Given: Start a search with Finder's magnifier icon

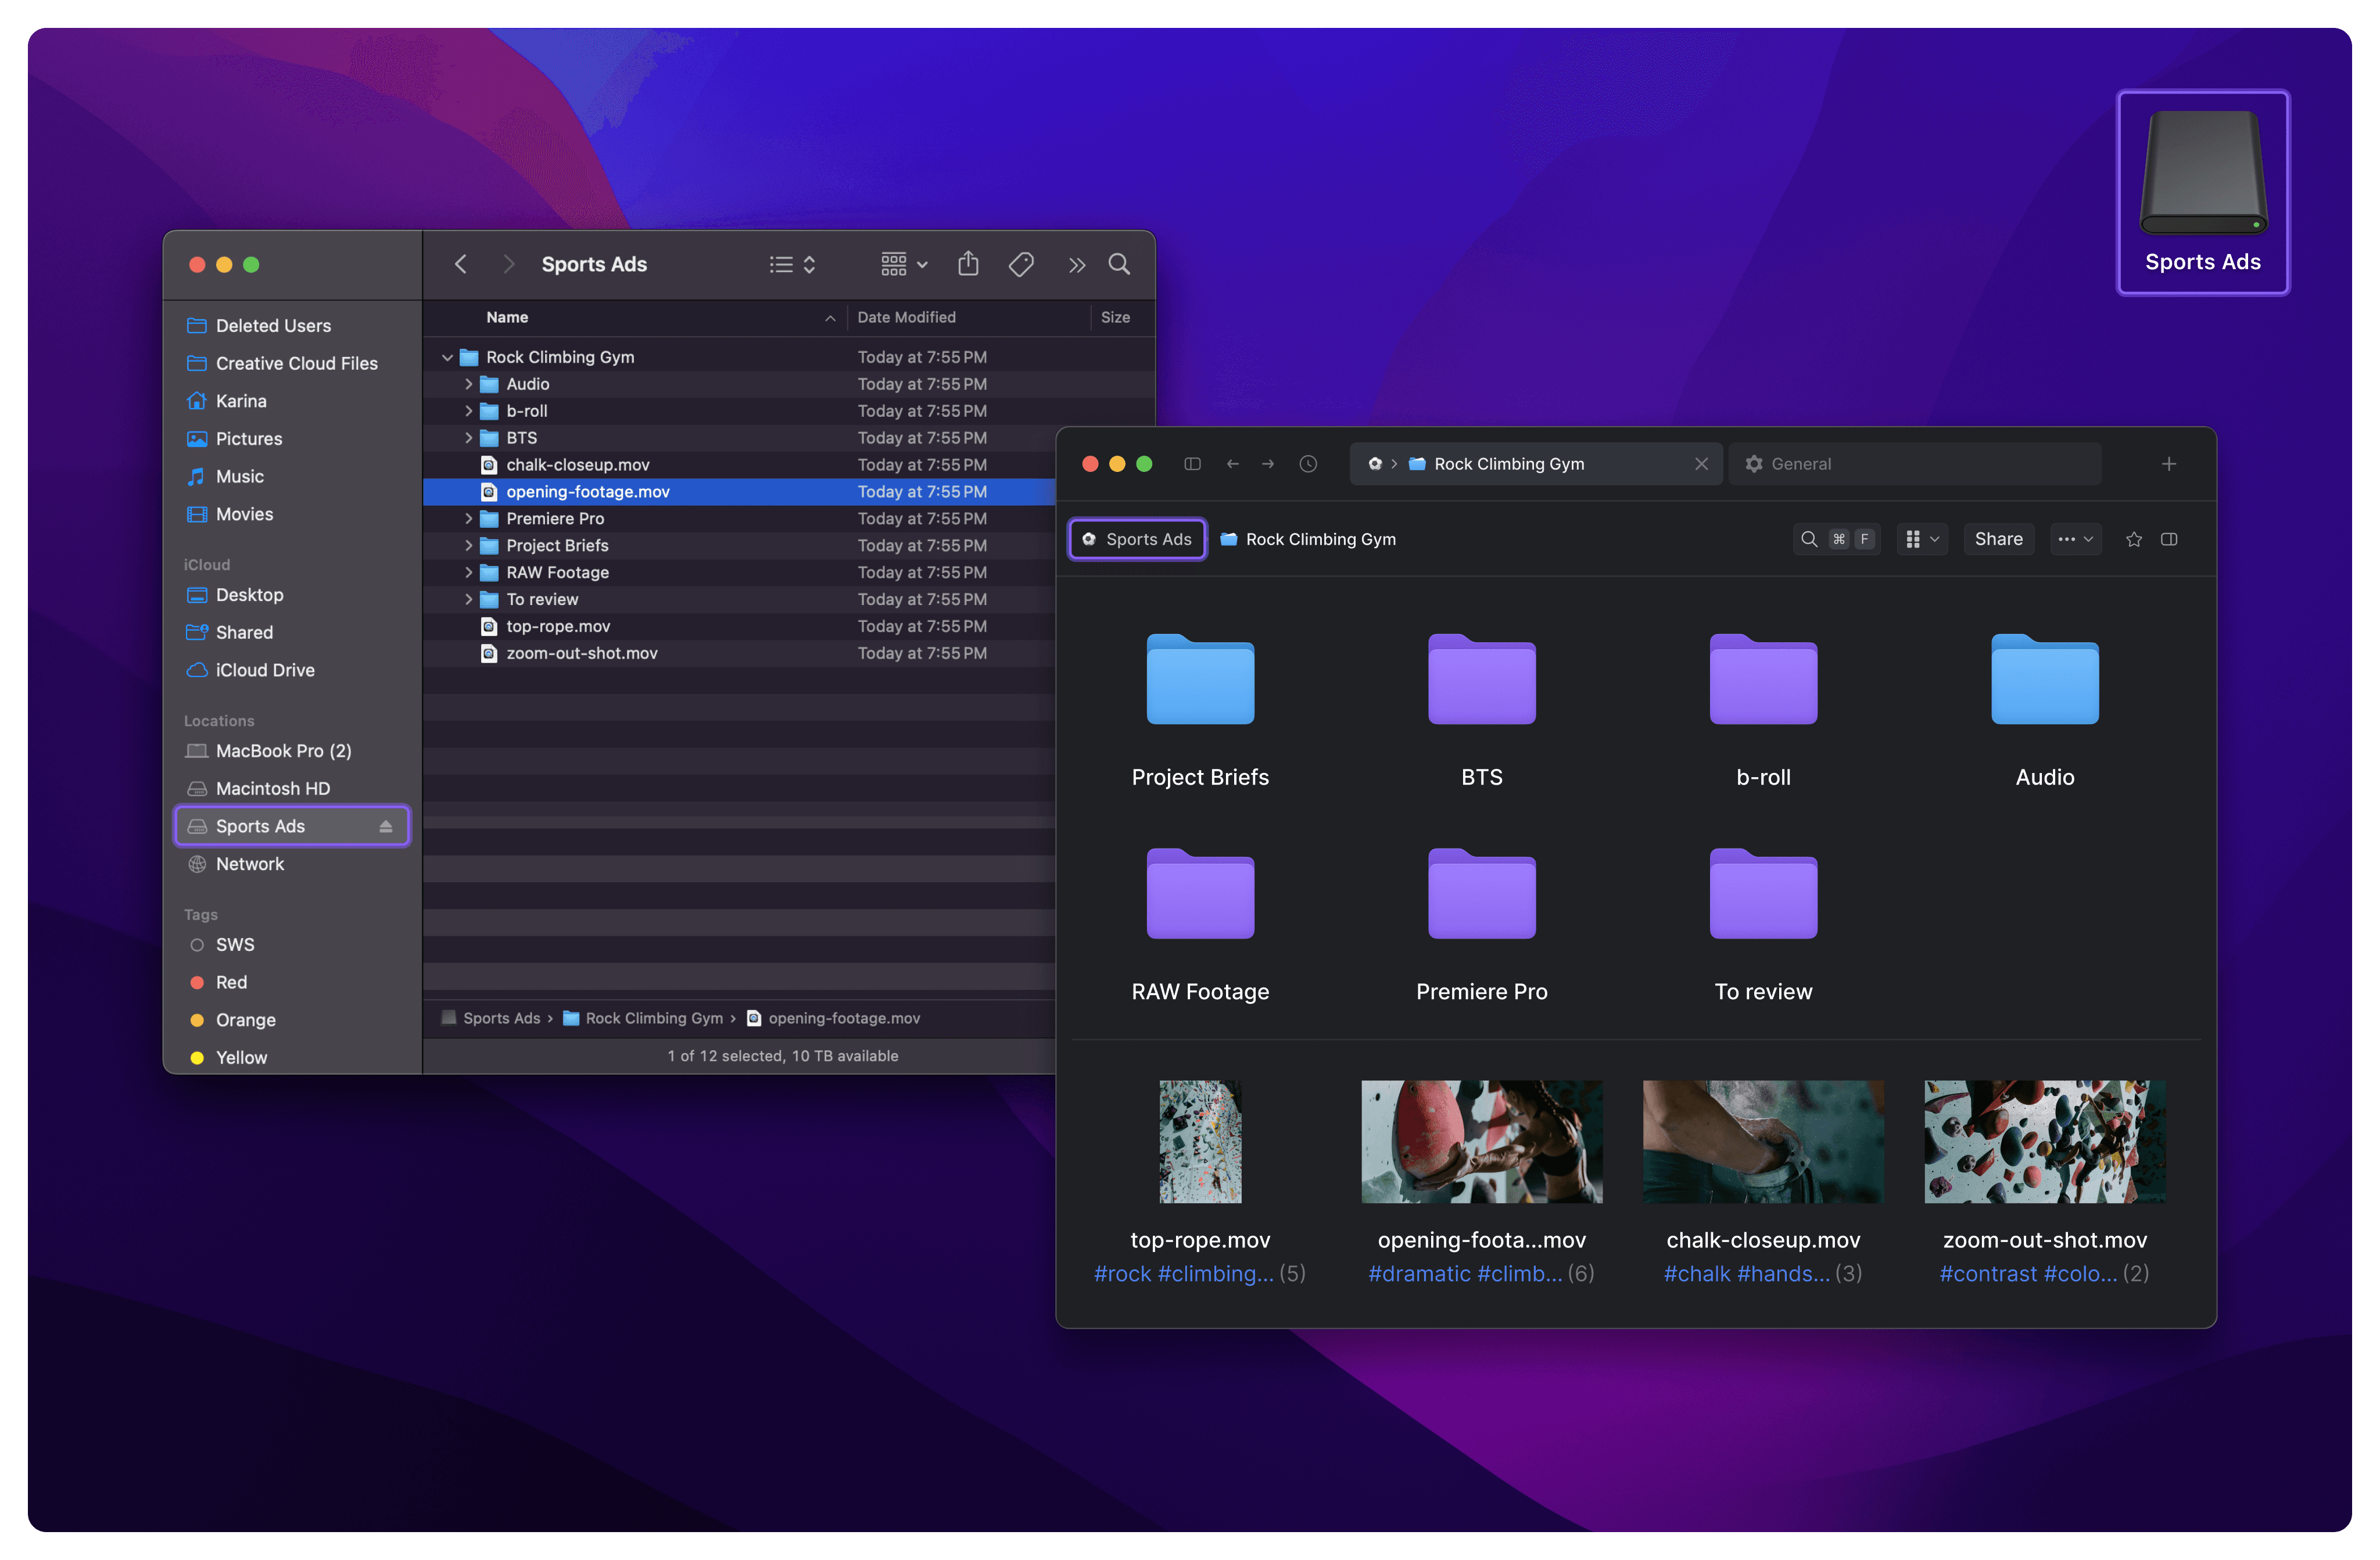Looking at the screenshot, I should coord(1119,264).
